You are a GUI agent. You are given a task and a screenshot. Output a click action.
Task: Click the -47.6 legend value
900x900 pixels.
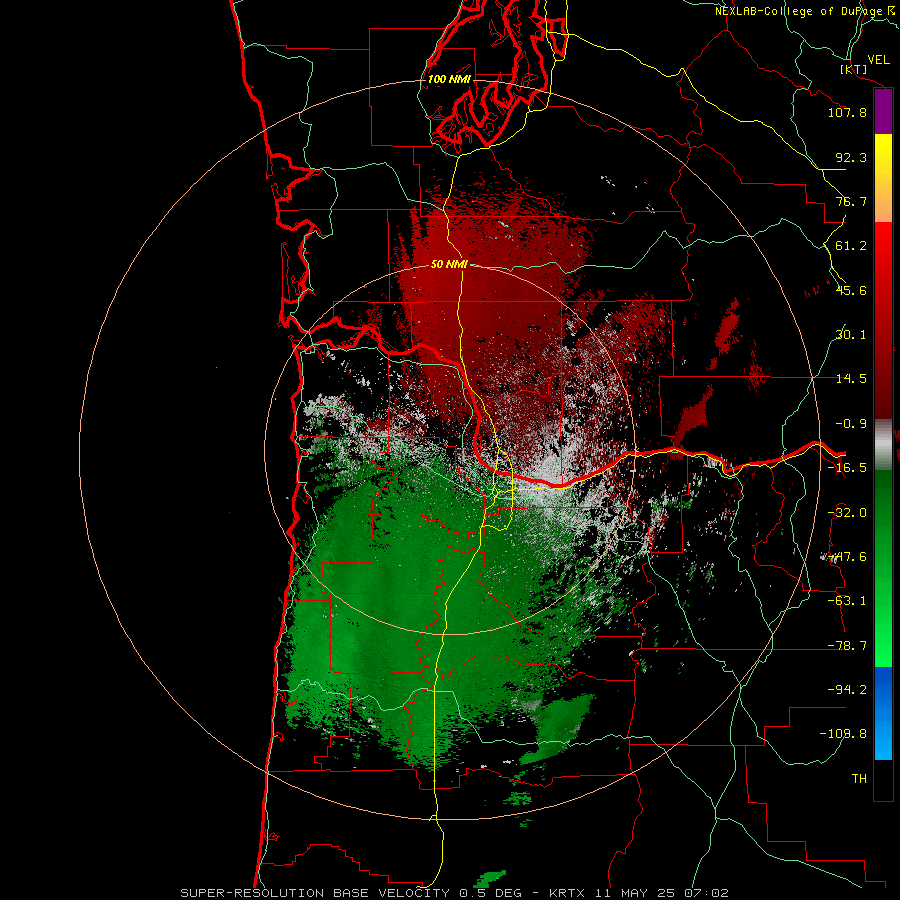pos(847,557)
